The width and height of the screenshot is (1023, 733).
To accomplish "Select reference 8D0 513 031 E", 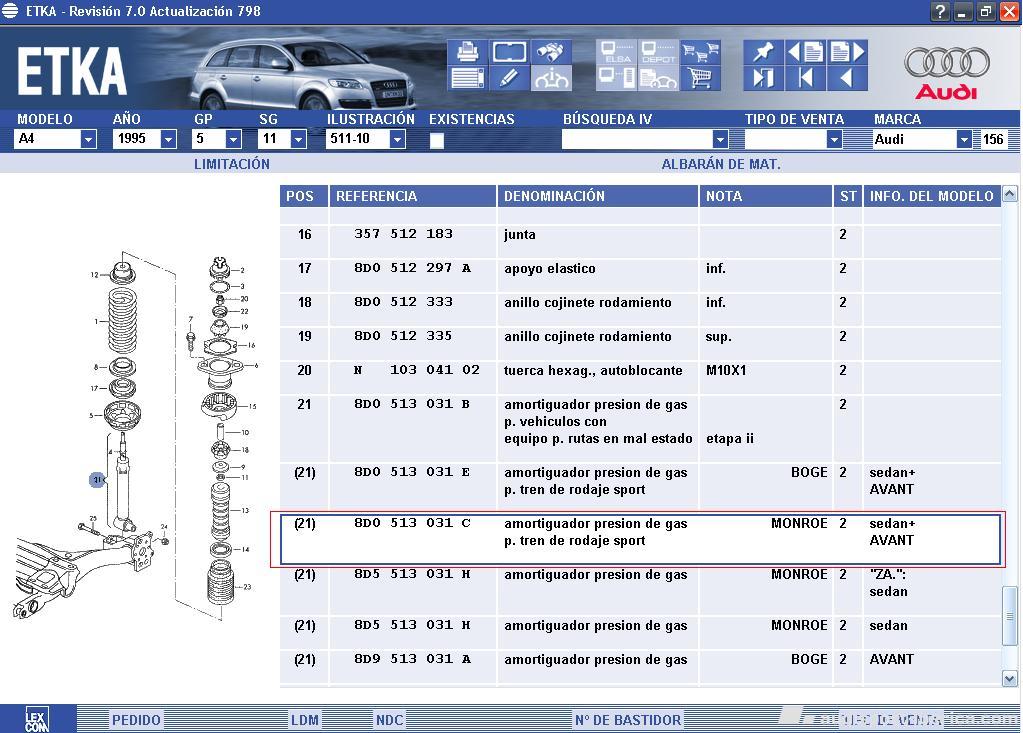I will pos(412,471).
